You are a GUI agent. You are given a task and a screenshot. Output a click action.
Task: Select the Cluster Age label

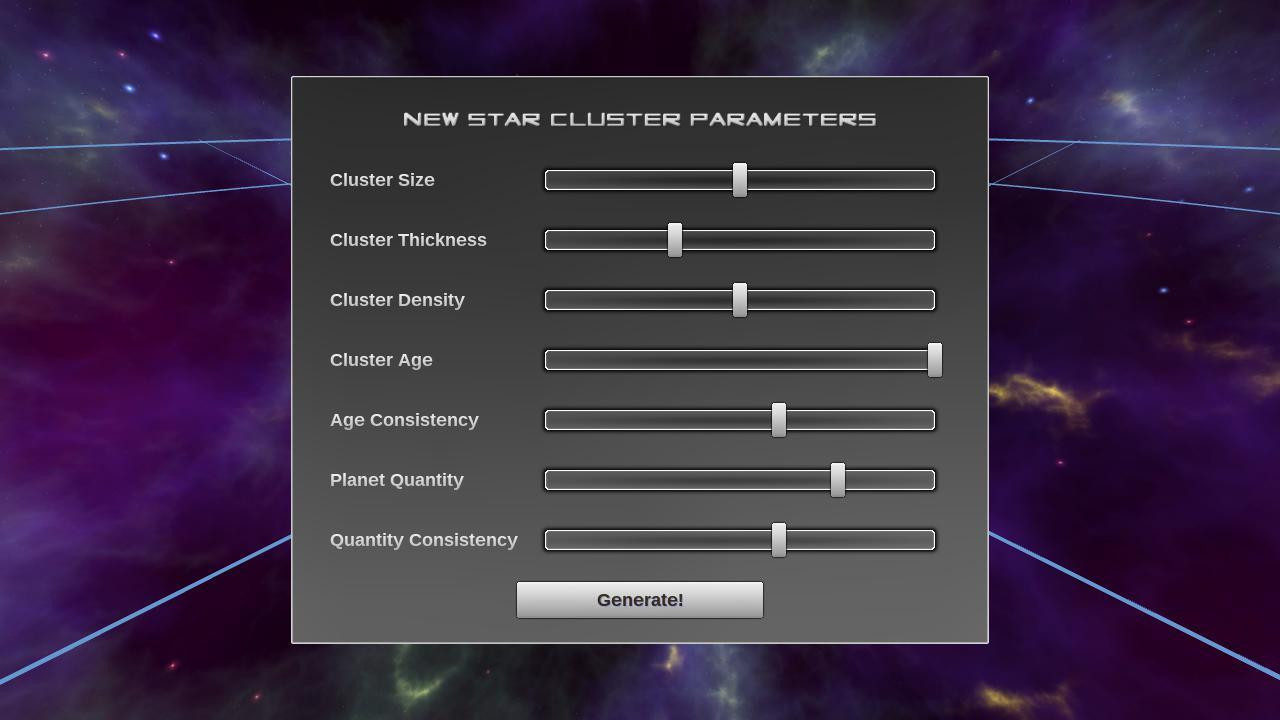point(381,360)
